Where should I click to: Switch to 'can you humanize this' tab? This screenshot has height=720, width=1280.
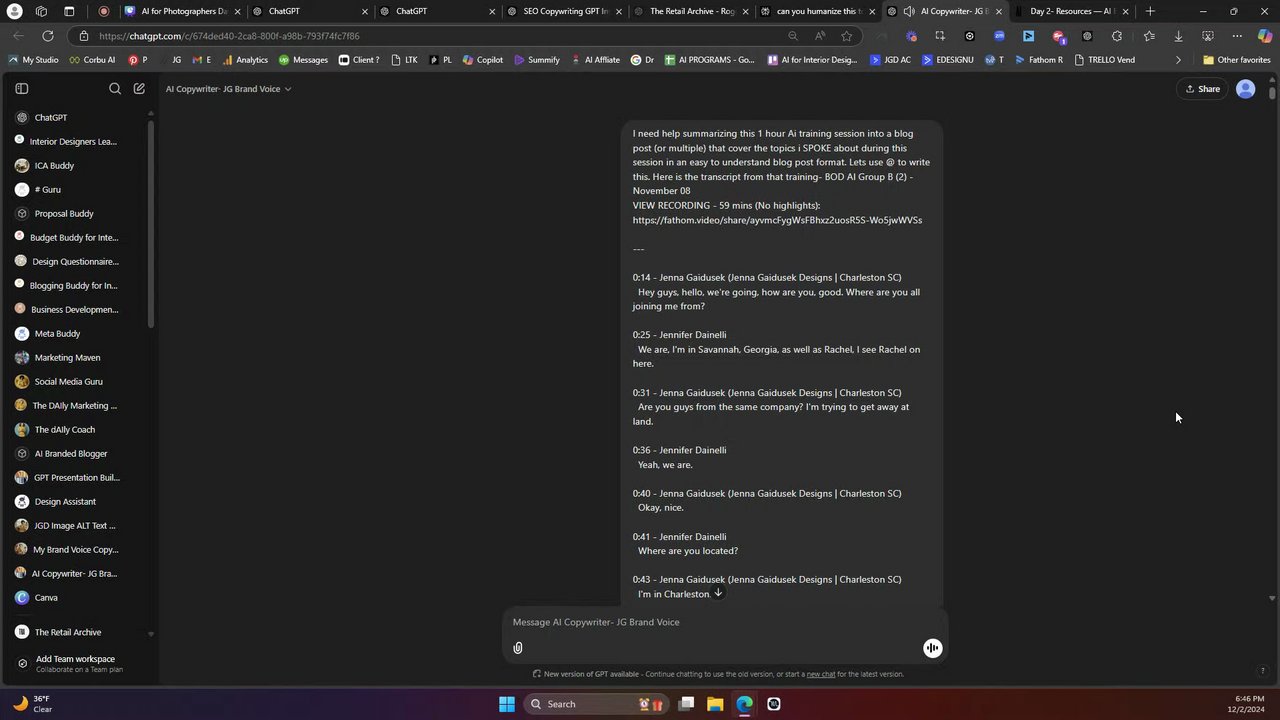click(x=817, y=11)
